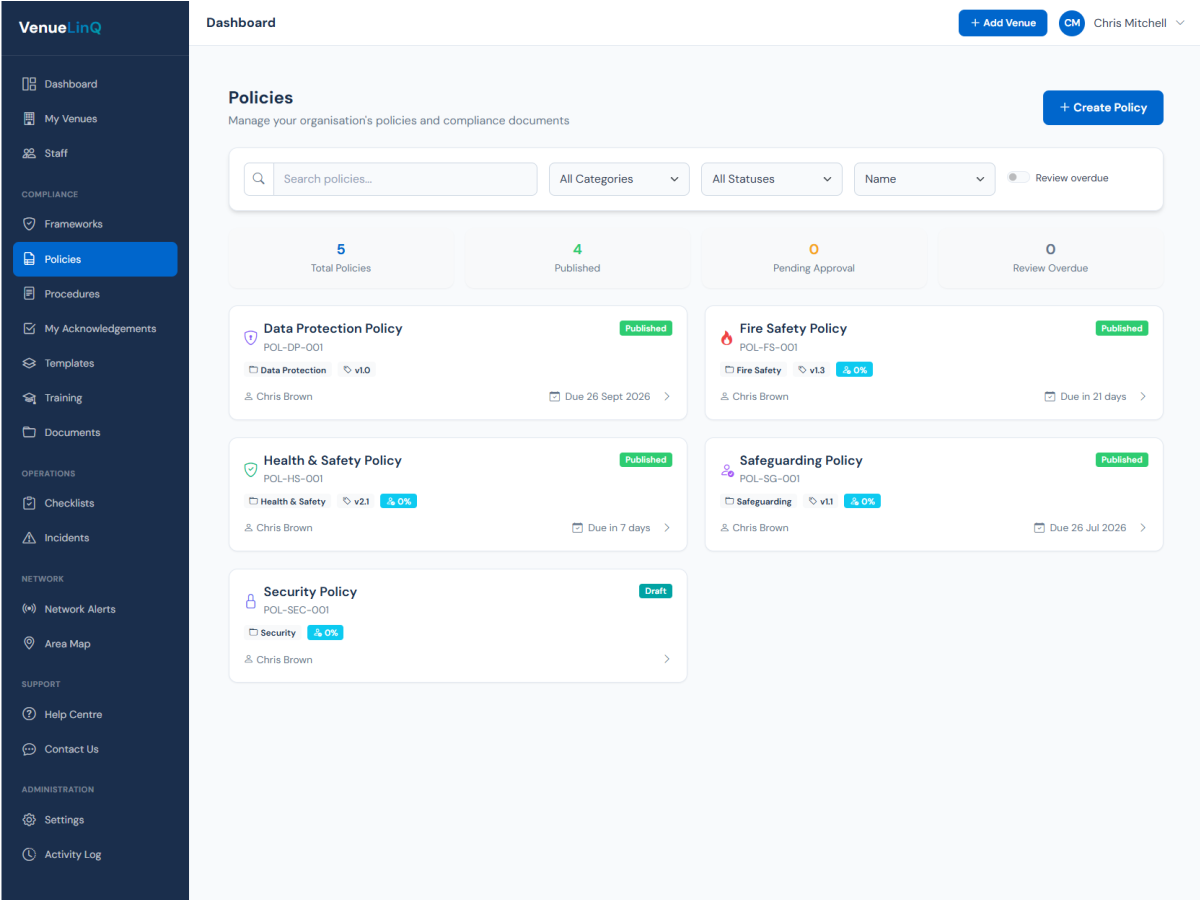Screen dimensions: 1200x900
Task: Open the Activity Log
Action: (73, 854)
